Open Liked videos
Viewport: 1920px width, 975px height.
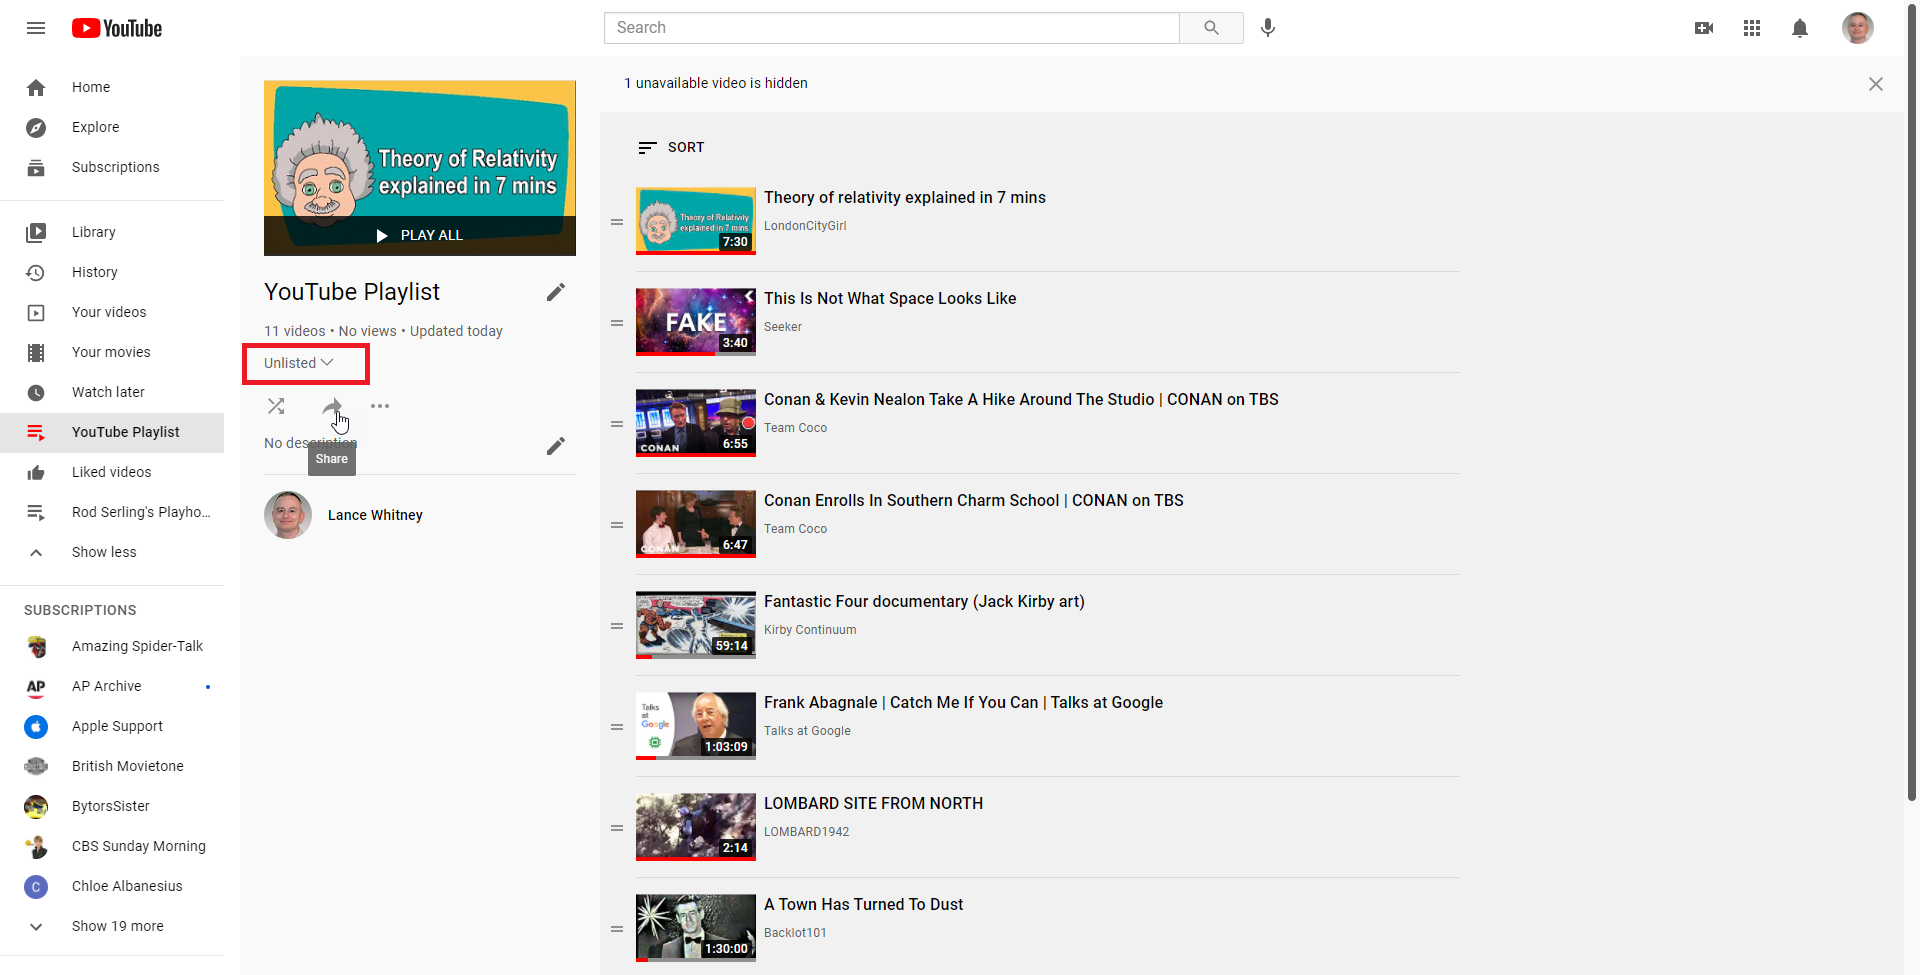(112, 472)
